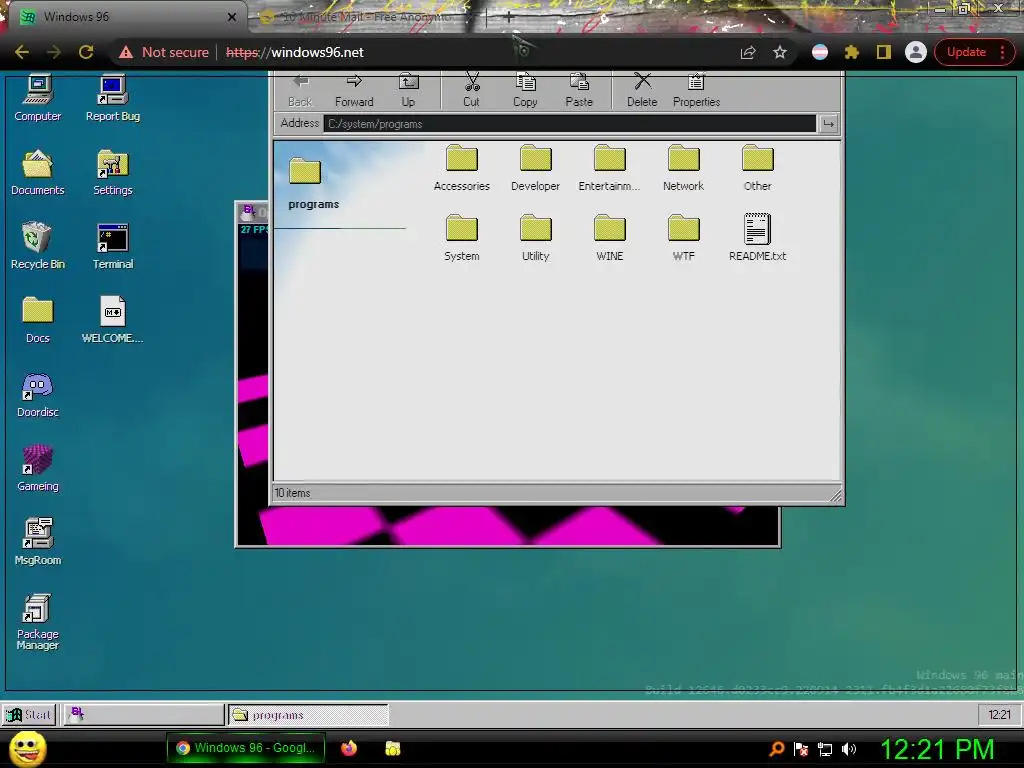Image resolution: width=1024 pixels, height=768 pixels.
Task: Open the browser profile avatar
Action: tap(916, 52)
